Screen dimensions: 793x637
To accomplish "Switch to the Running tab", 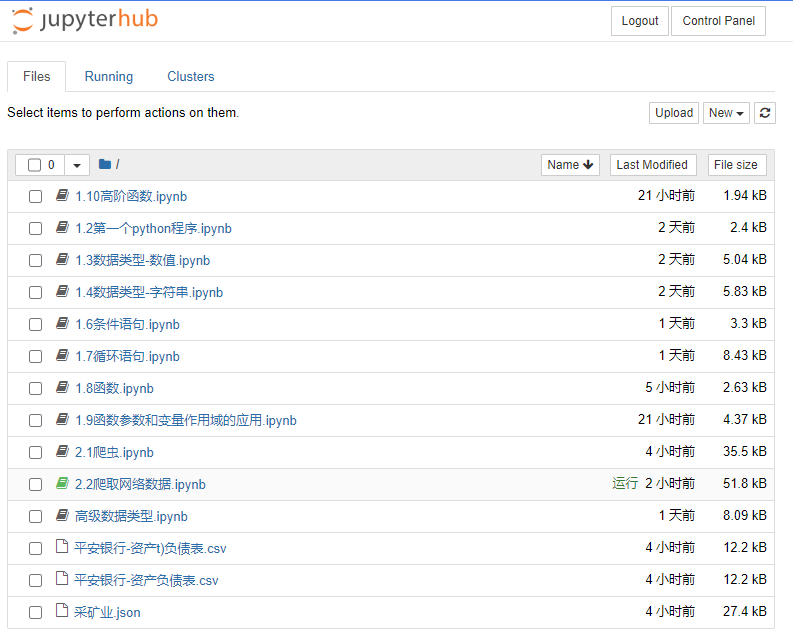I will click(x=109, y=77).
